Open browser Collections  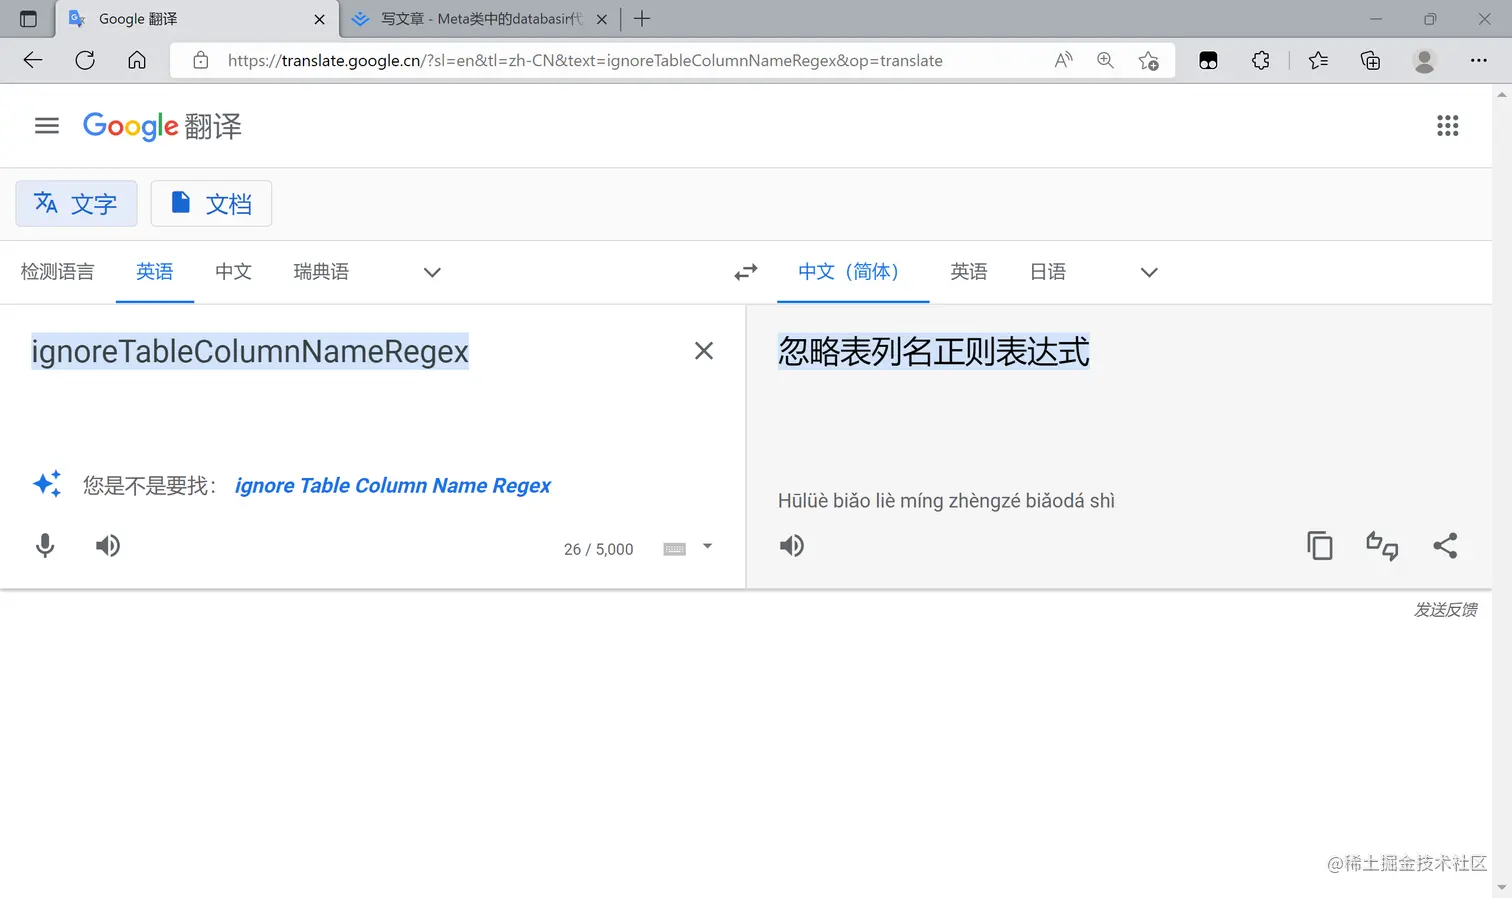pyautogui.click(x=1370, y=61)
